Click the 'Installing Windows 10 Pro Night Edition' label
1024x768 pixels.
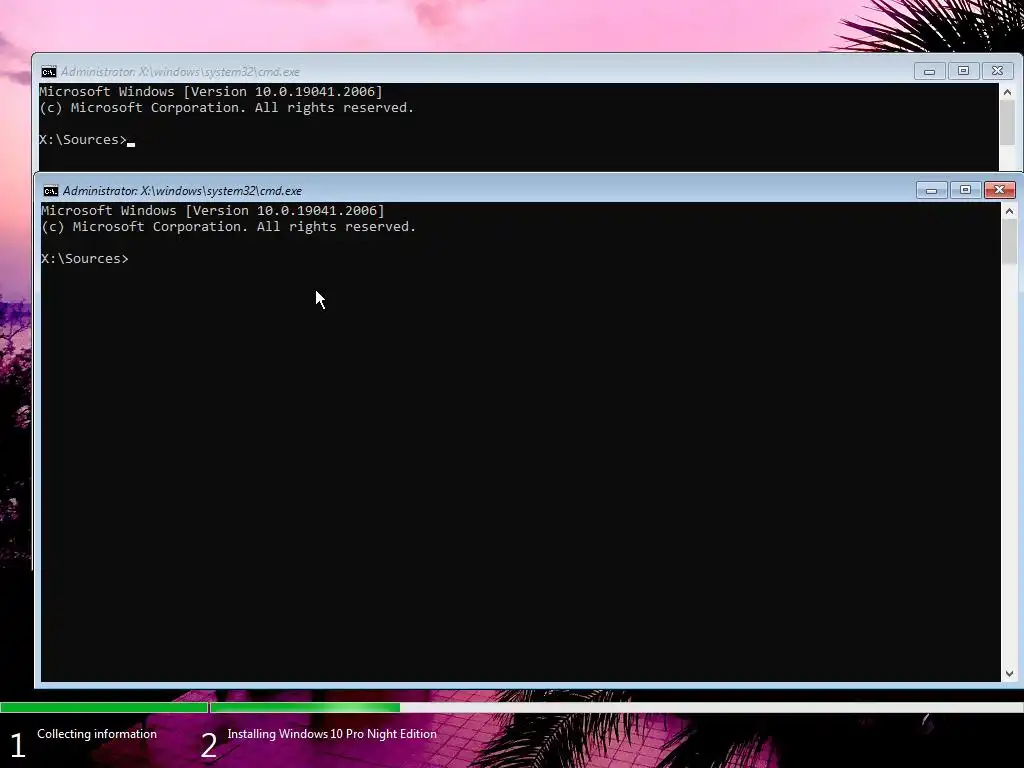coord(332,734)
